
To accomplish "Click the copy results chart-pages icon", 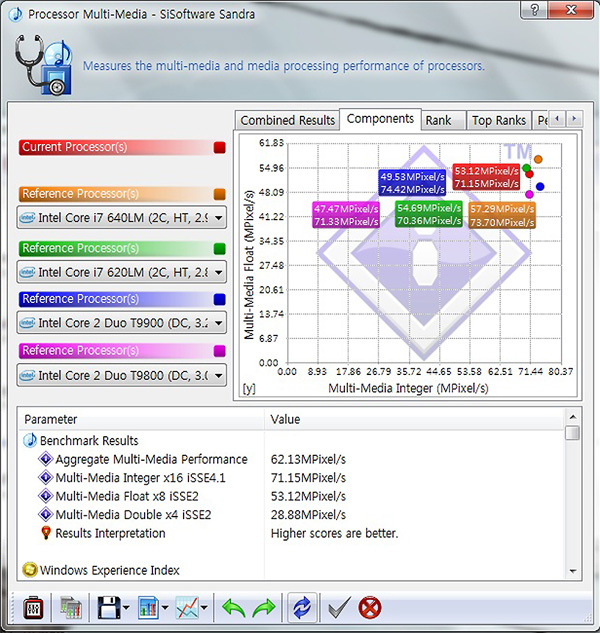I will point(71,608).
